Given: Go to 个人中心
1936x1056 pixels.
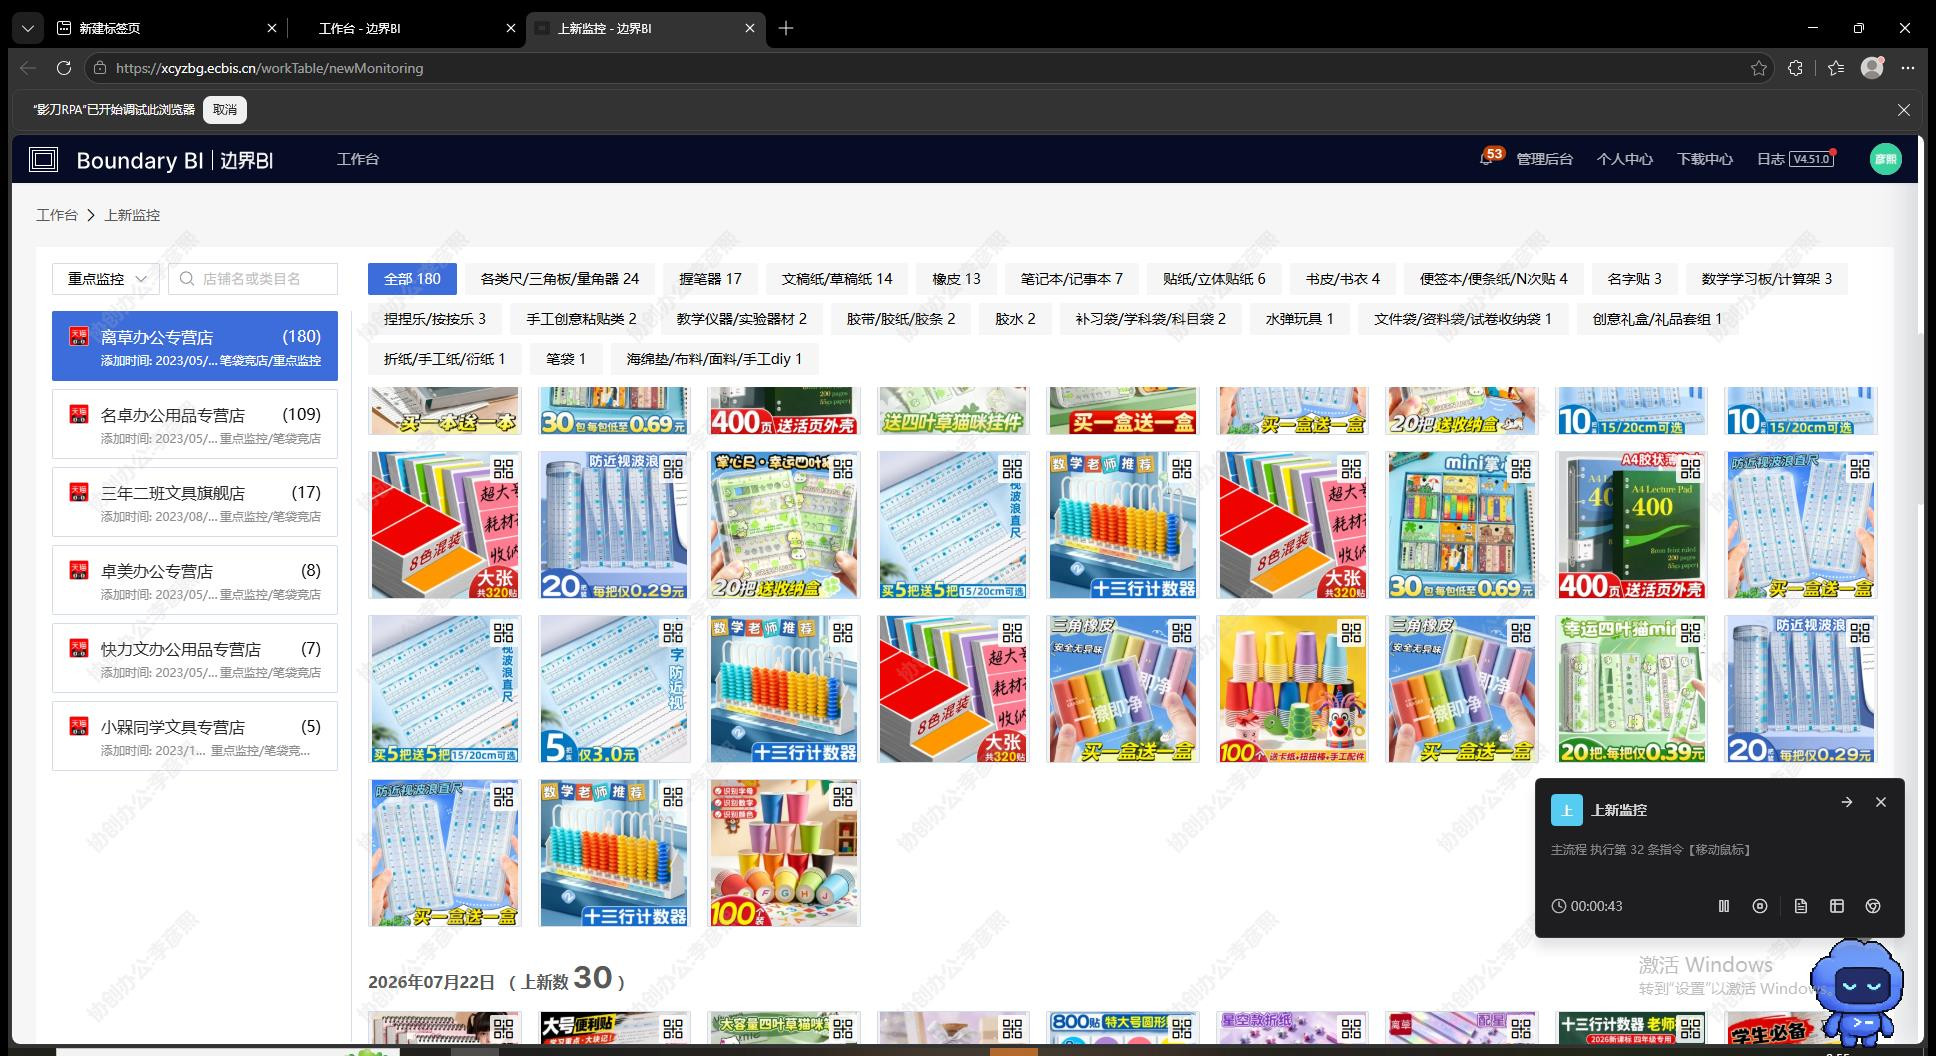Looking at the screenshot, I should coord(1624,159).
